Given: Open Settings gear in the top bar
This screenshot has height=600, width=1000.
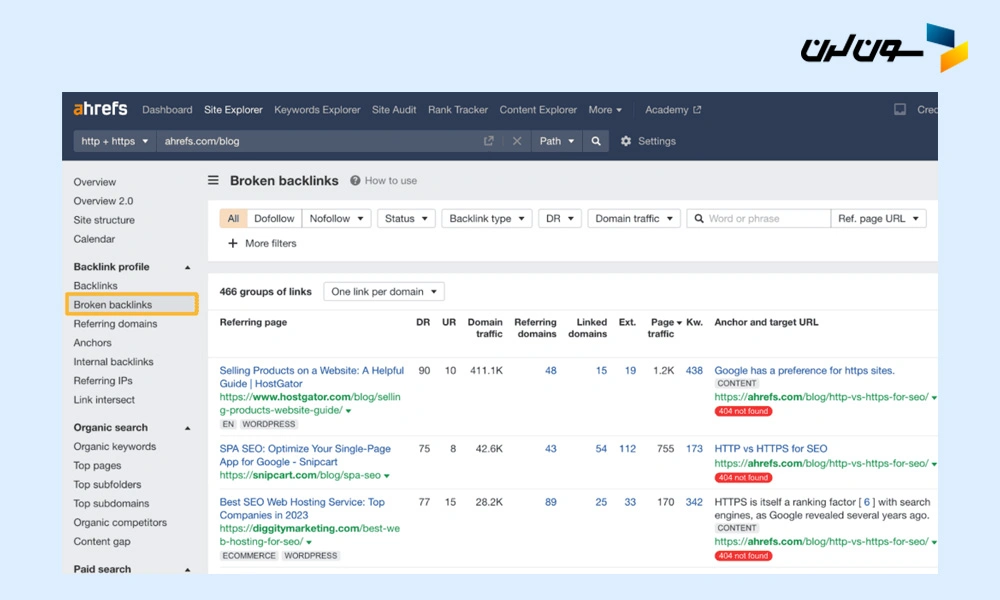Looking at the screenshot, I should click(627, 141).
